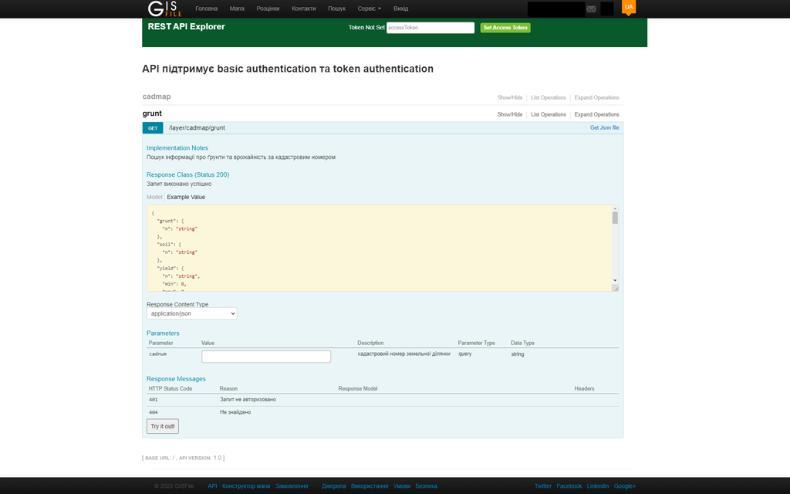Click resize handle of example value box
Viewport: 790px width, 494px height.
point(615,288)
